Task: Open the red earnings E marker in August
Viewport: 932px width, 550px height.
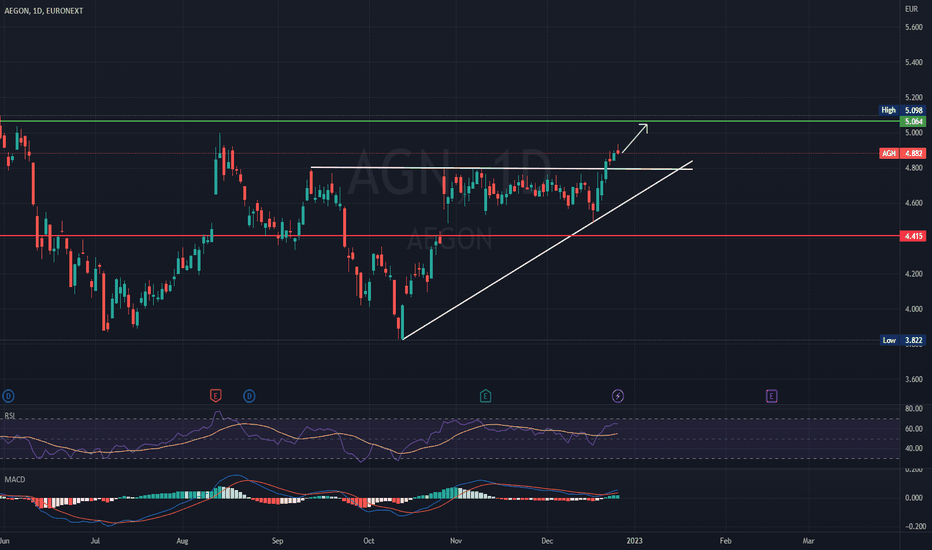Action: (216, 395)
